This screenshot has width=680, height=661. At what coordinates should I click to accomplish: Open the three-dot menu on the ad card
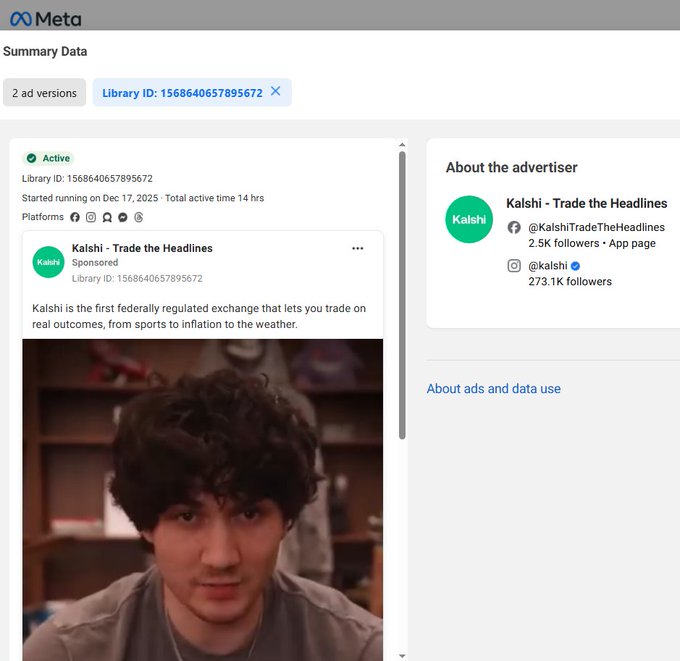357,248
